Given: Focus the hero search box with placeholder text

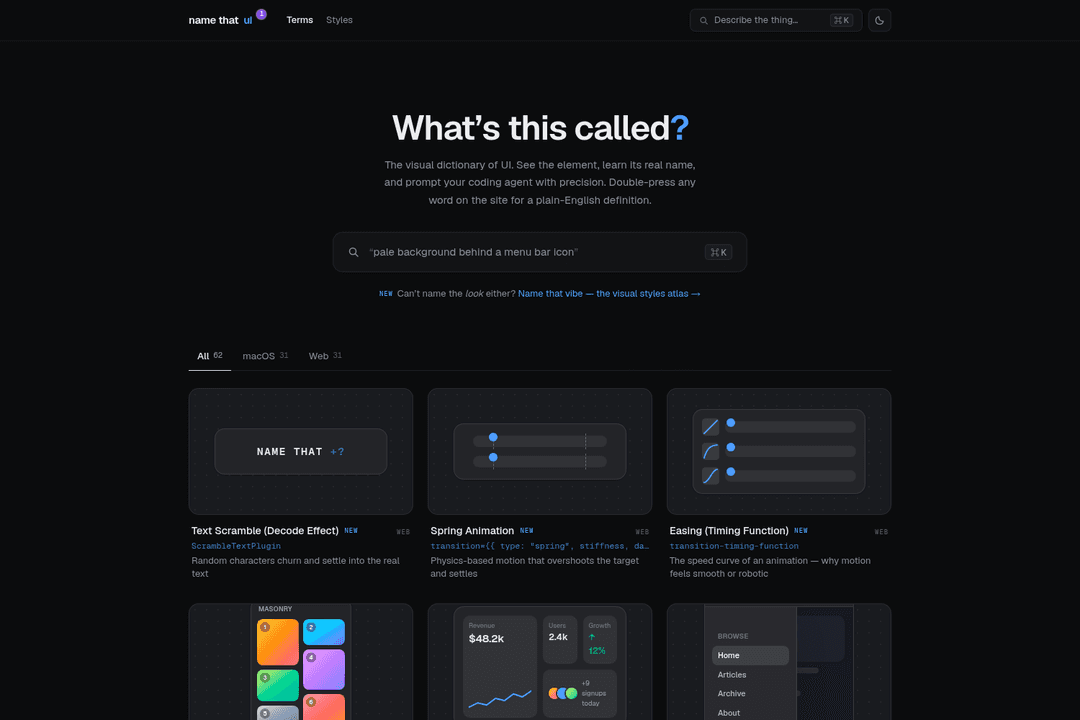Looking at the screenshot, I should [x=540, y=252].
